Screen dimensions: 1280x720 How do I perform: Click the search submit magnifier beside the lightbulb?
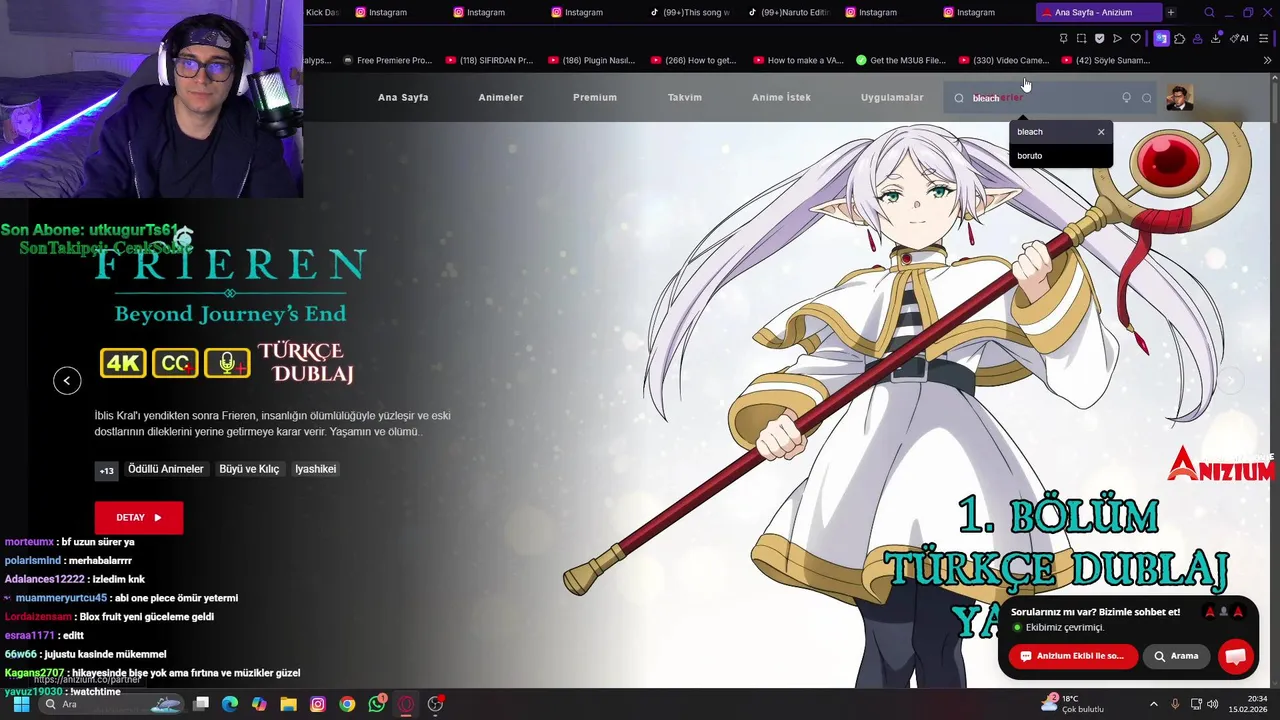(x=1147, y=98)
